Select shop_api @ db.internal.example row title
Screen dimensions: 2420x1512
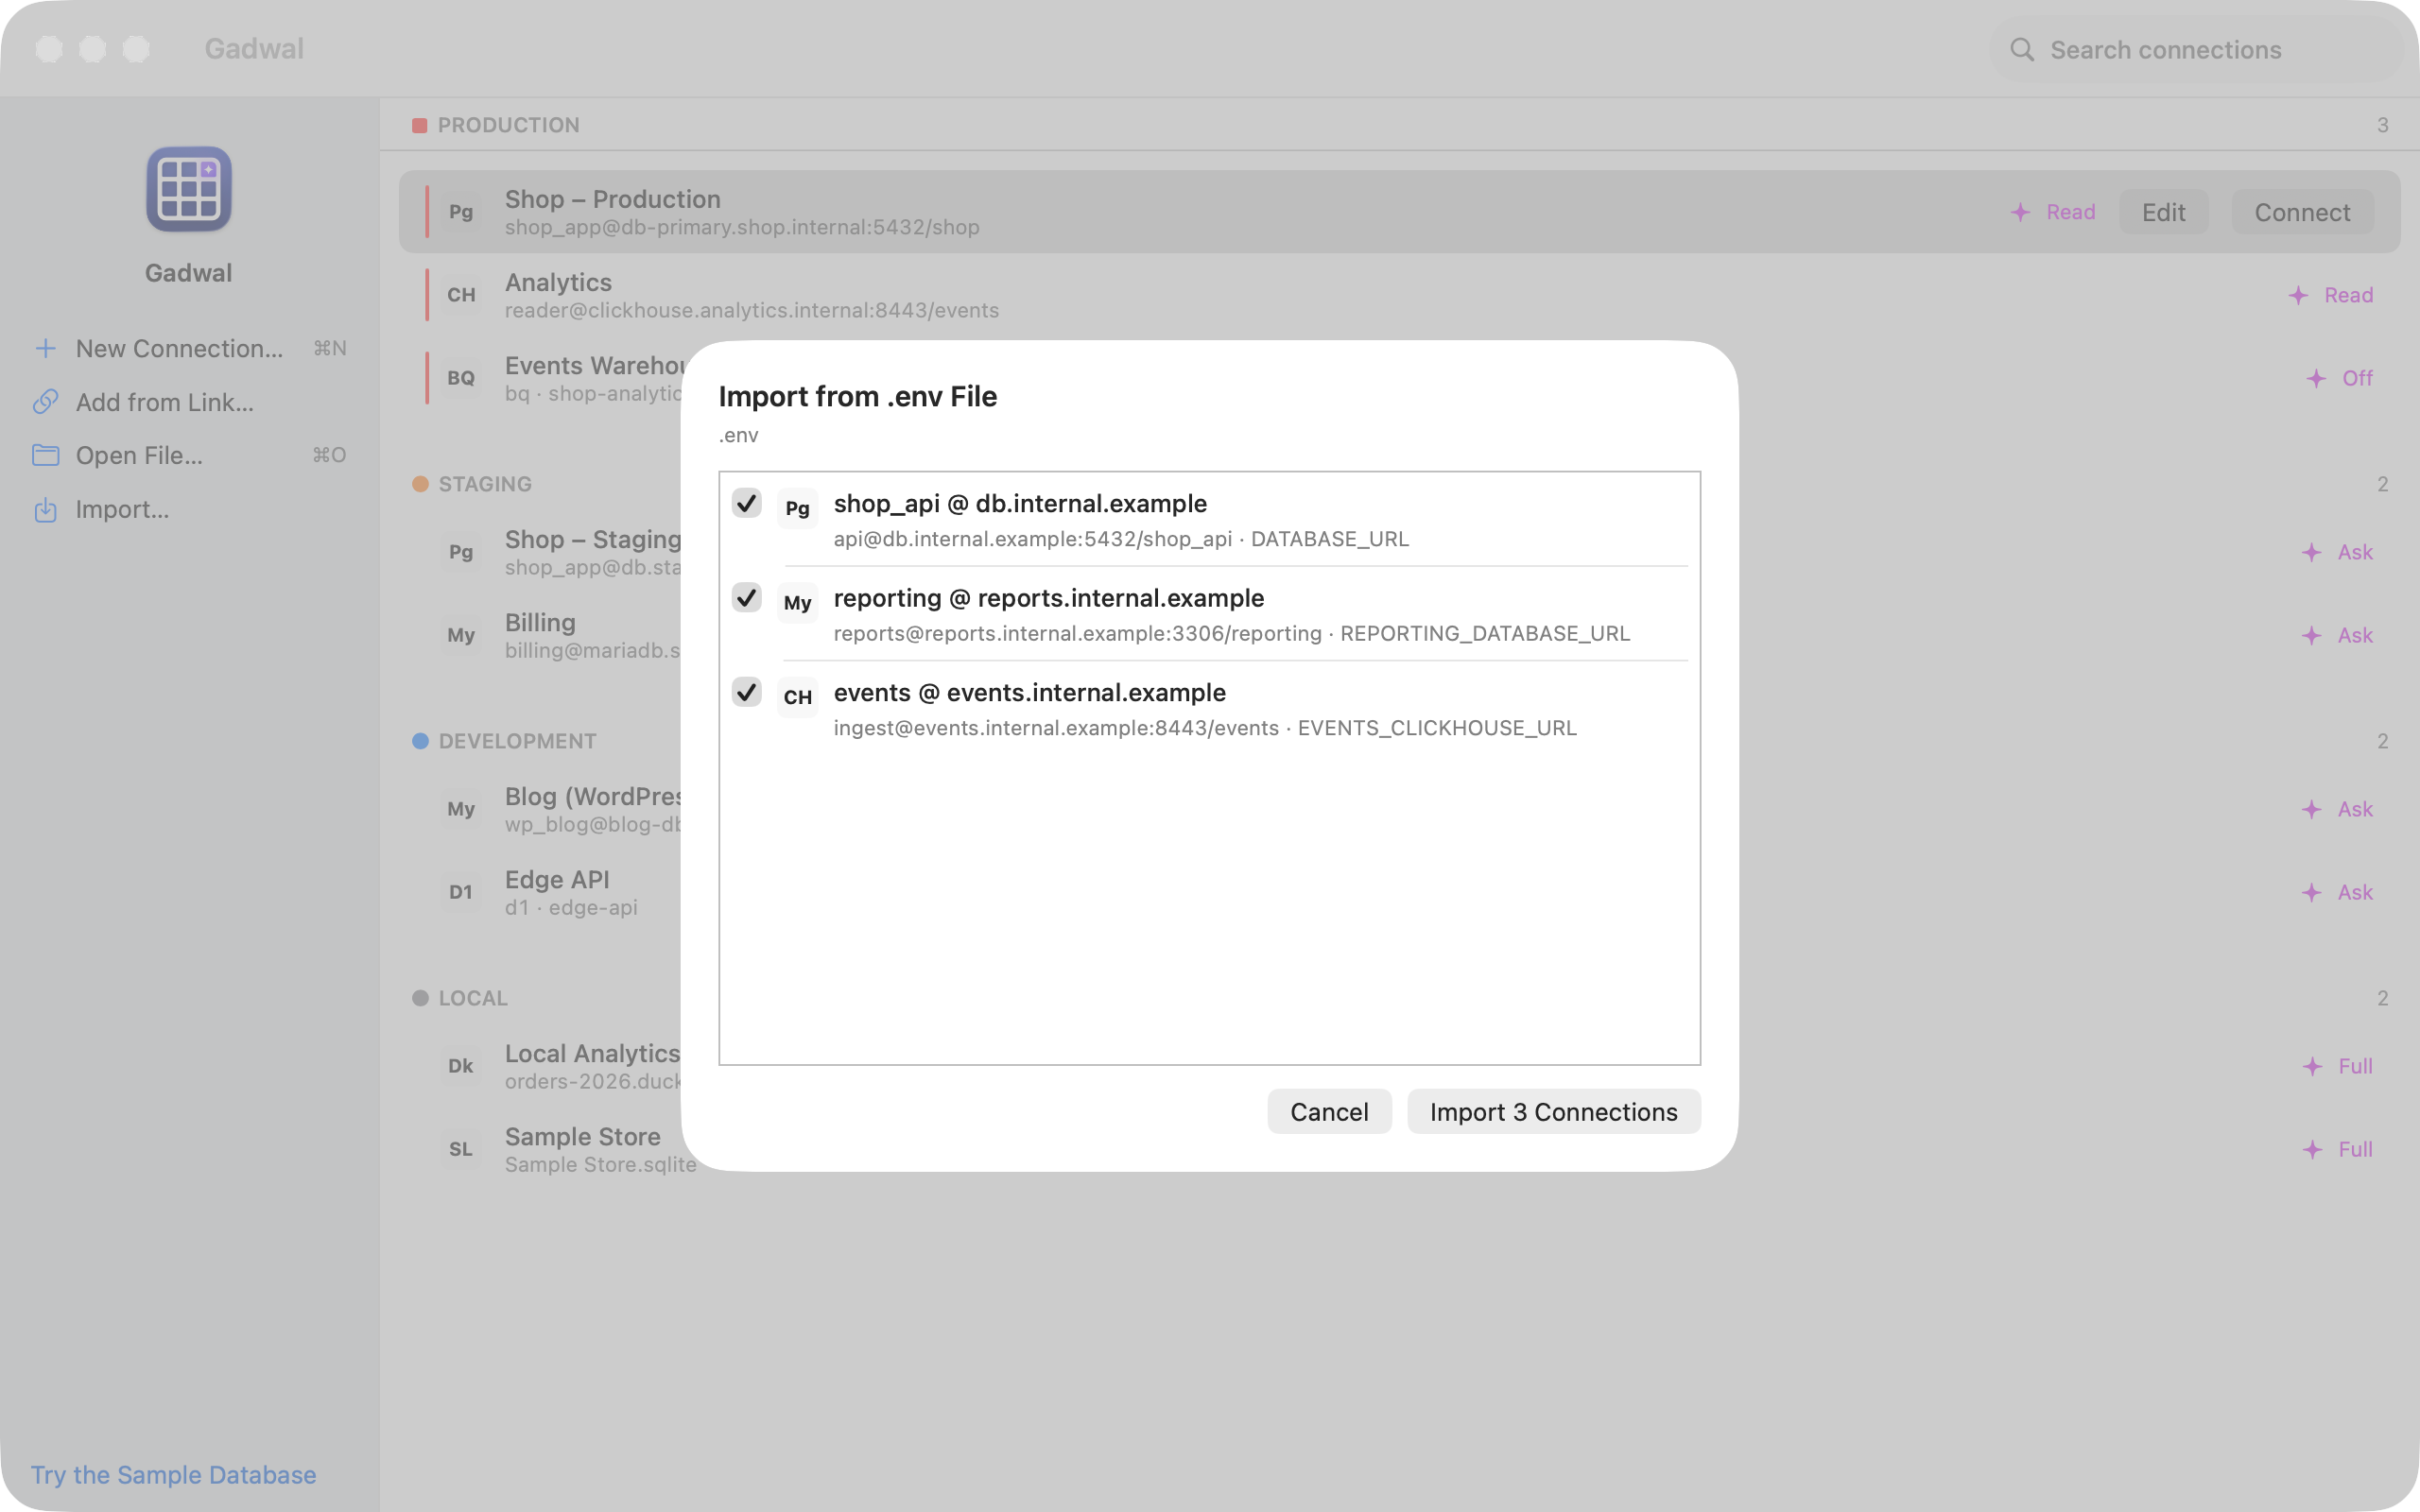(1020, 503)
